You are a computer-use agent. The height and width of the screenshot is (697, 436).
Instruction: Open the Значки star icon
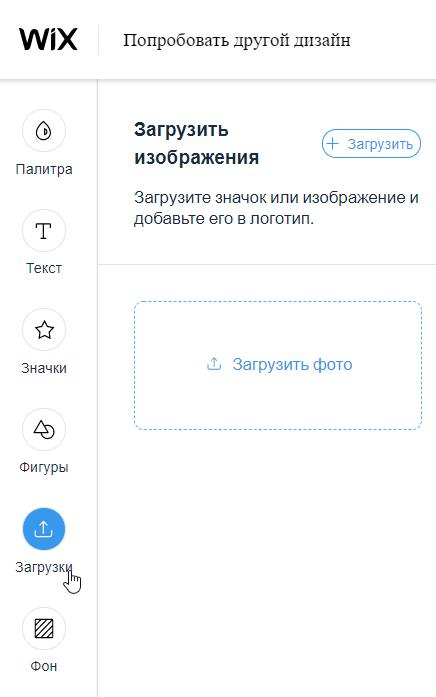pos(44,330)
